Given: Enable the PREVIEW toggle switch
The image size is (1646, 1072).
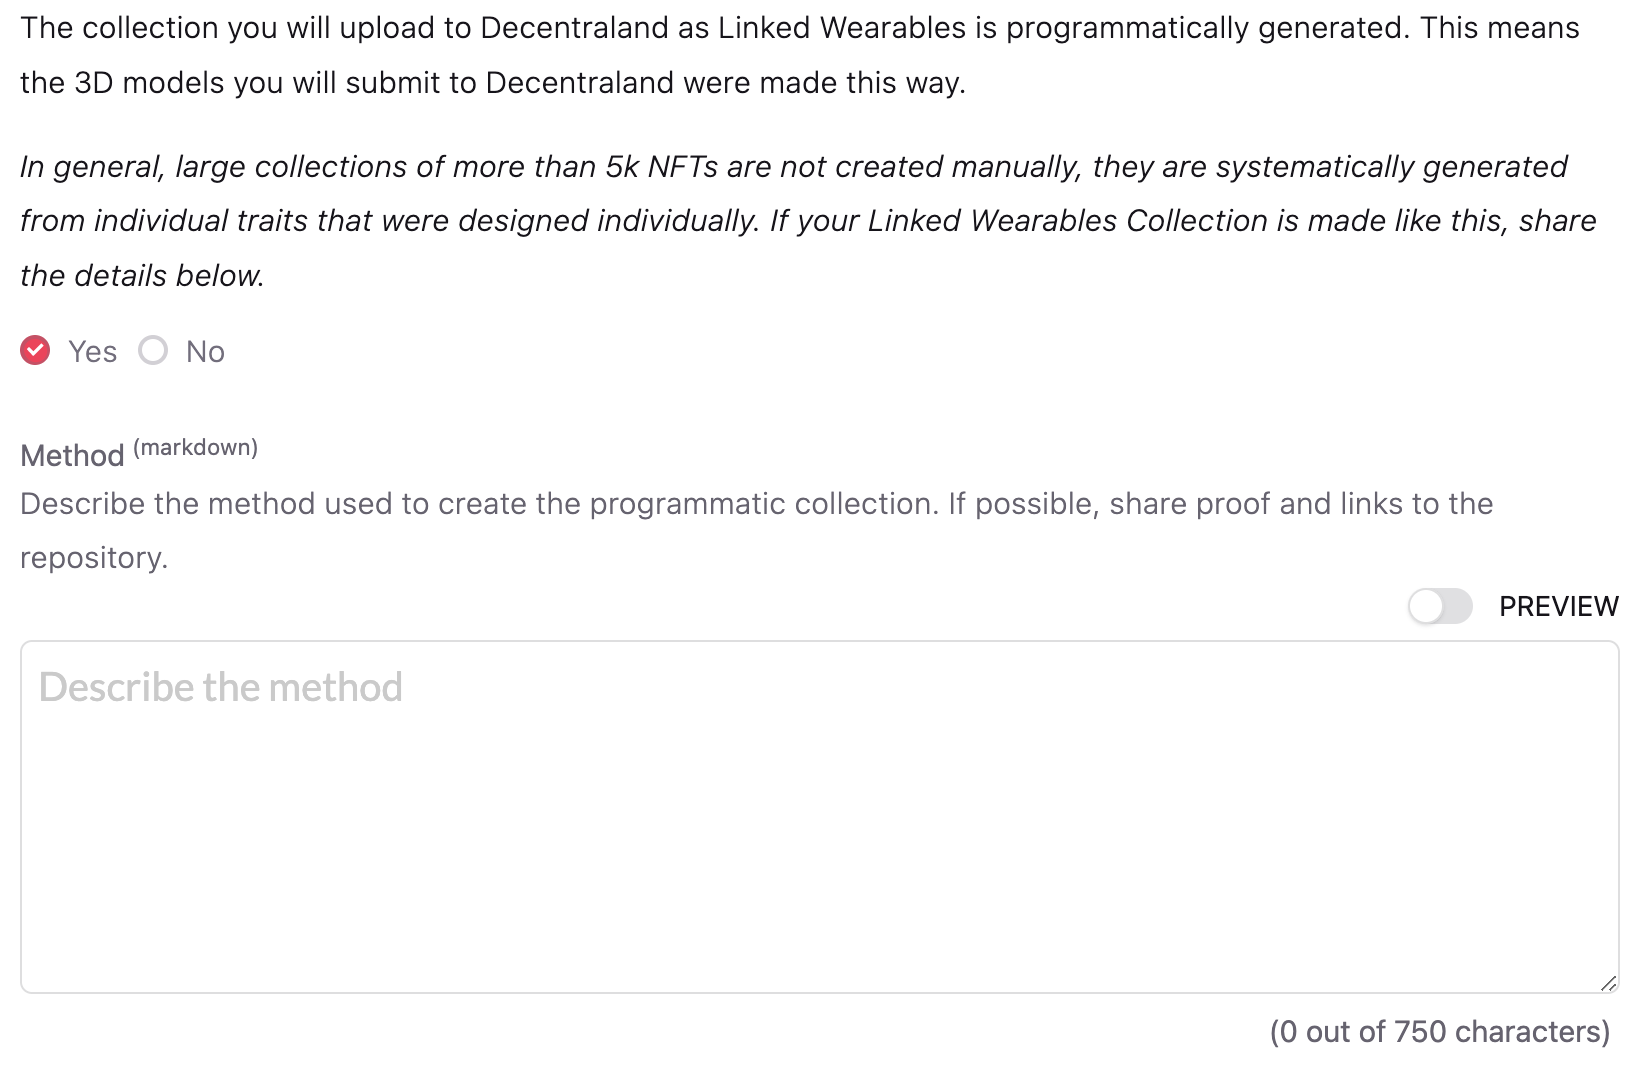Looking at the screenshot, I should tap(1439, 606).
